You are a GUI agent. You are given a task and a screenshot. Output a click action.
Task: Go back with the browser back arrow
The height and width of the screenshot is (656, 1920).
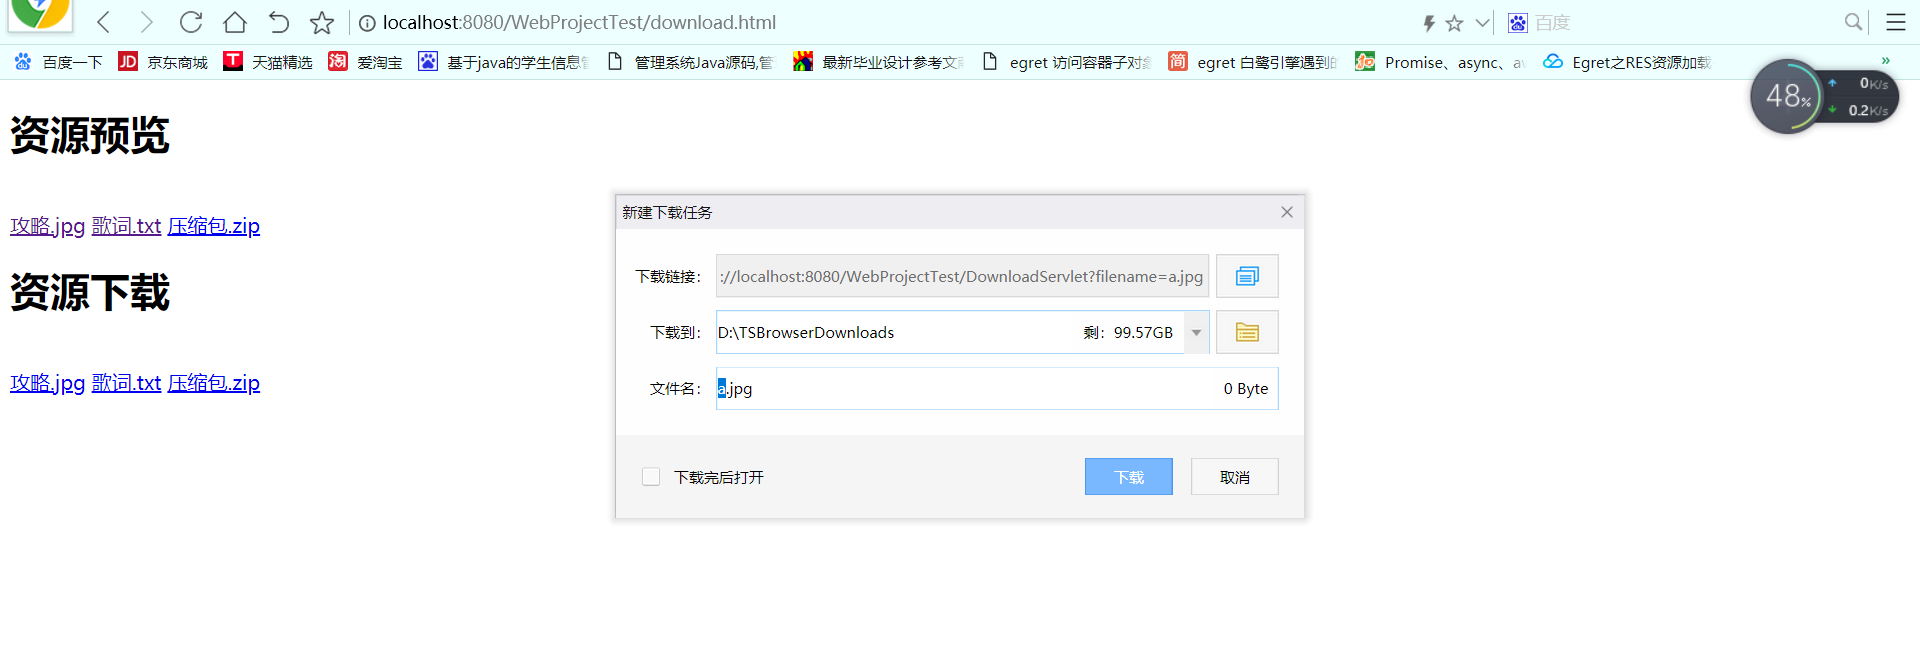pos(103,22)
